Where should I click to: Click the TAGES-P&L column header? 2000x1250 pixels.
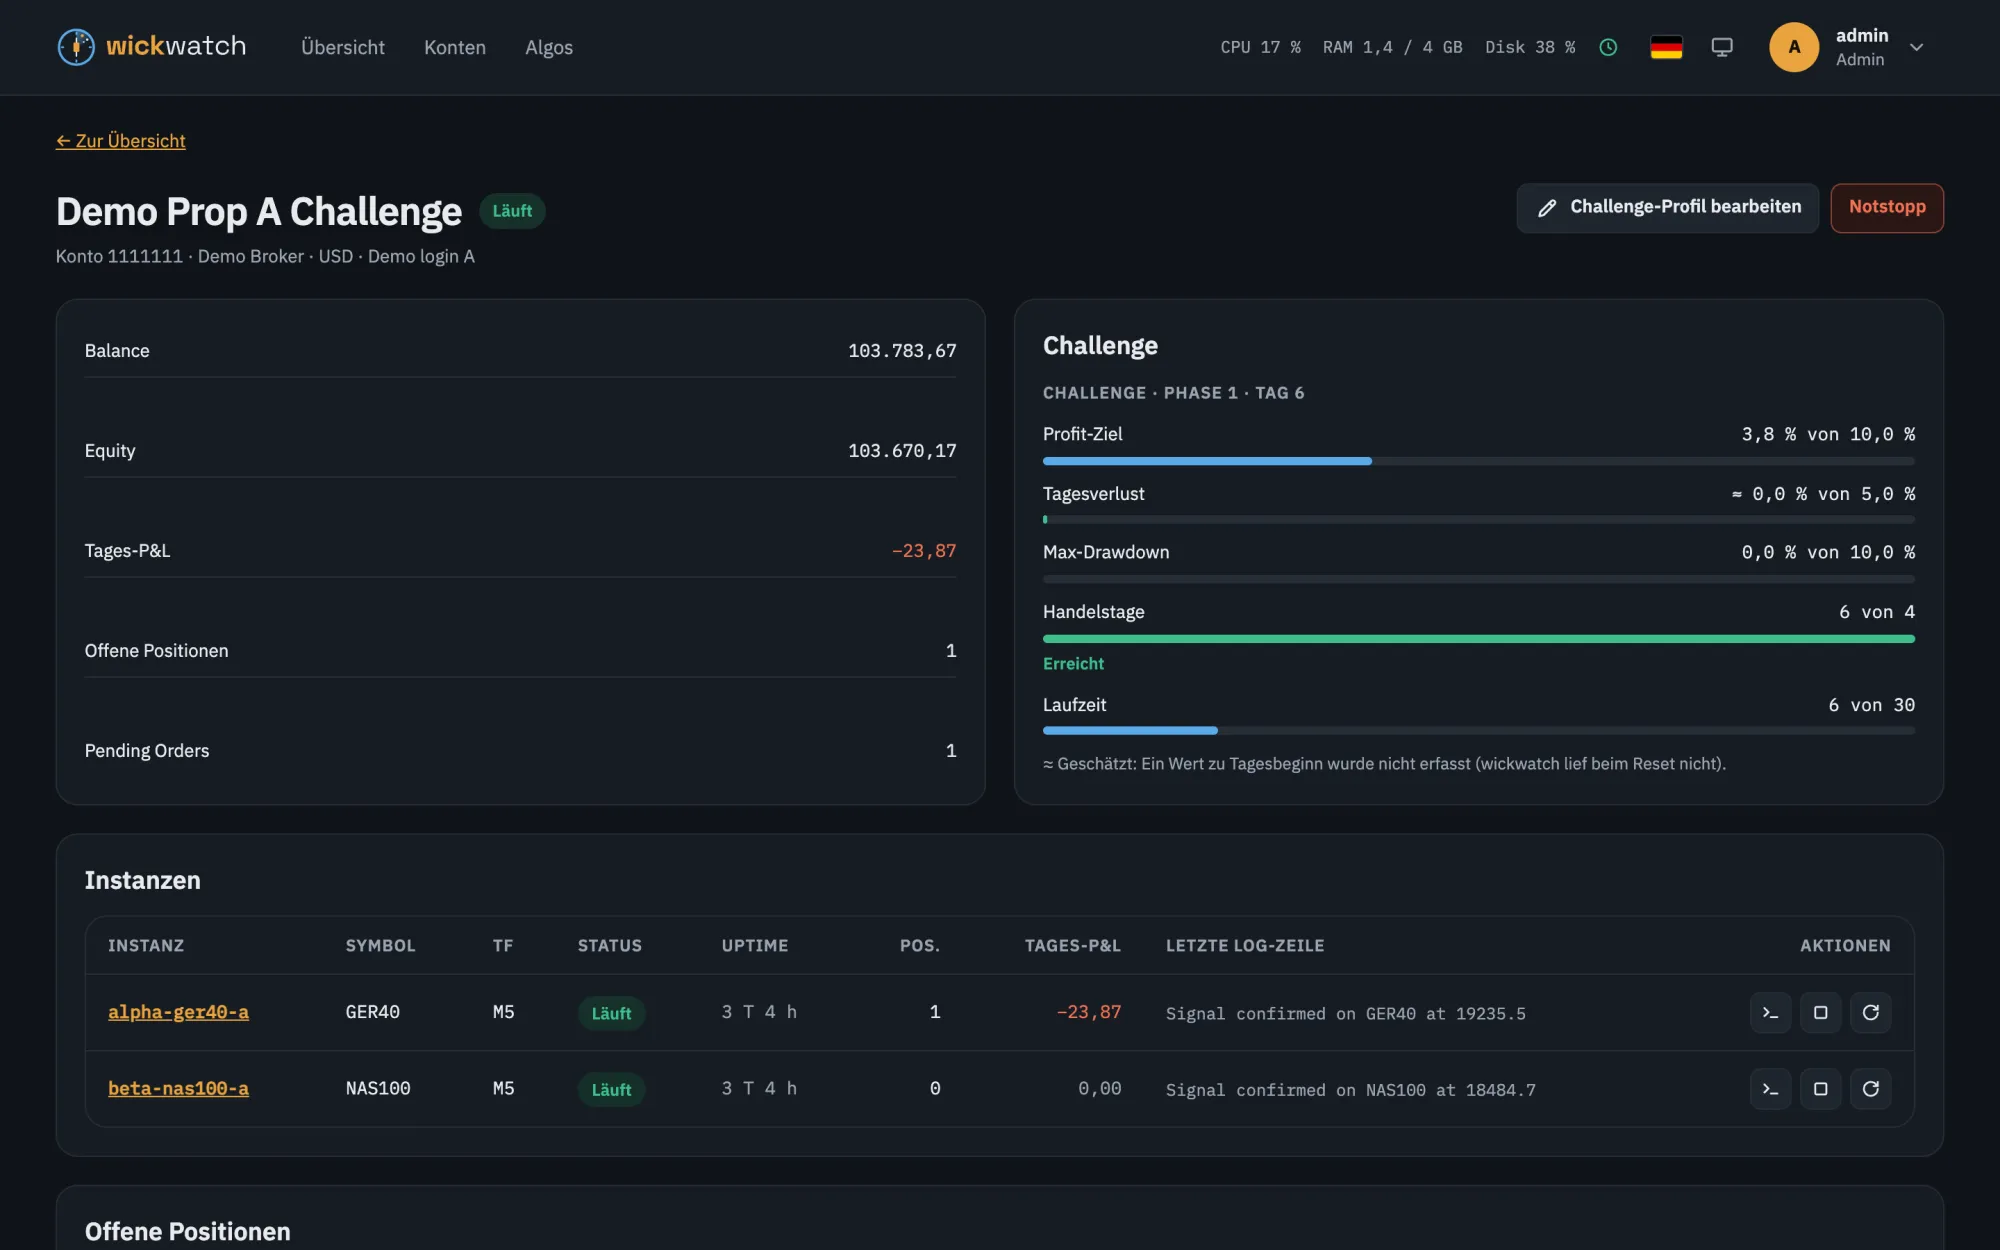(x=1072, y=946)
